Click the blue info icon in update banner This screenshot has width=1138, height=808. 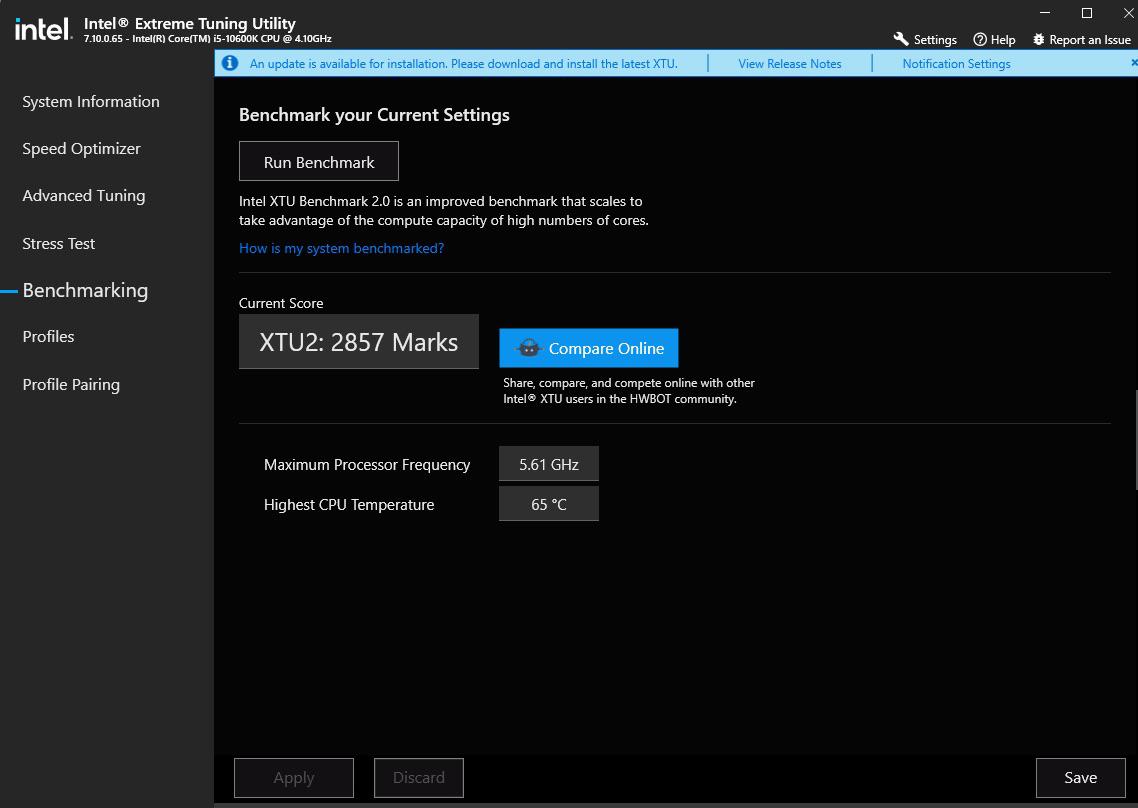[x=230, y=63]
